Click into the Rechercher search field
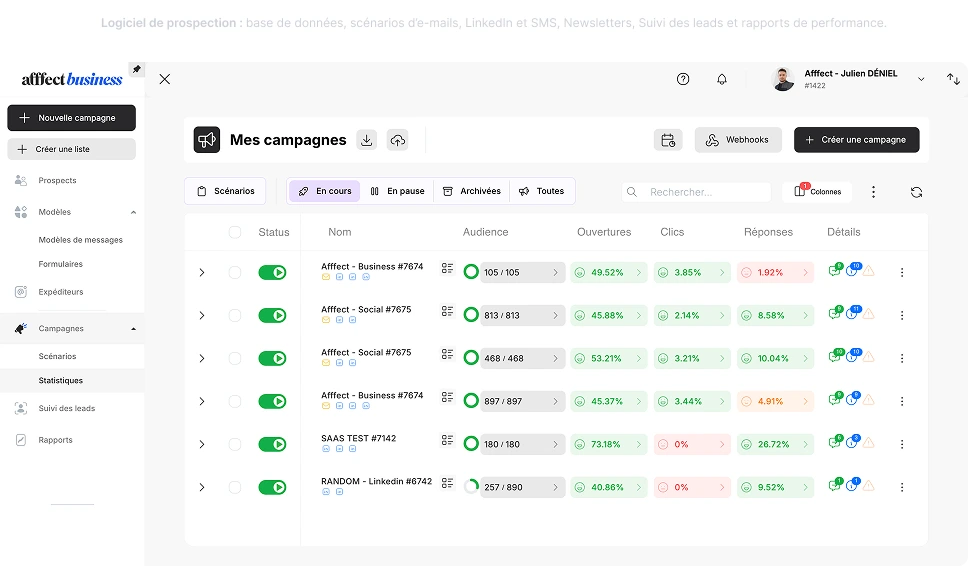Screen dimensions: 968x566 (696, 192)
